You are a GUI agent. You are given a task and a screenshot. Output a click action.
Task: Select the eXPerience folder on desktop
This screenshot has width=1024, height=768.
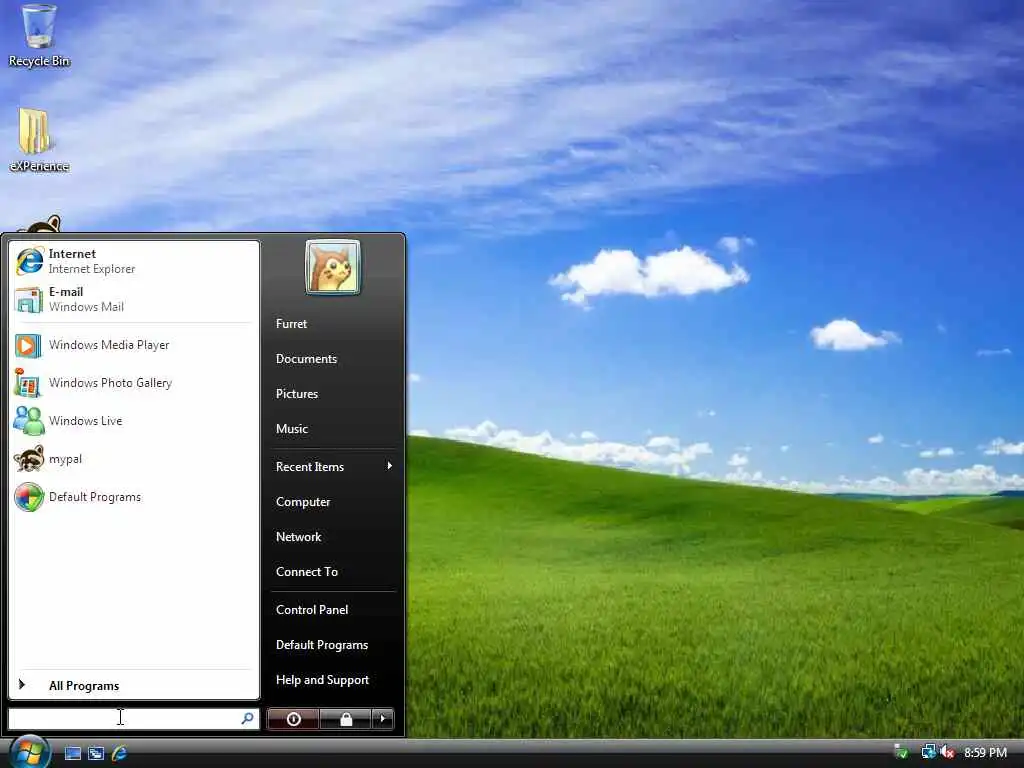[x=39, y=140]
